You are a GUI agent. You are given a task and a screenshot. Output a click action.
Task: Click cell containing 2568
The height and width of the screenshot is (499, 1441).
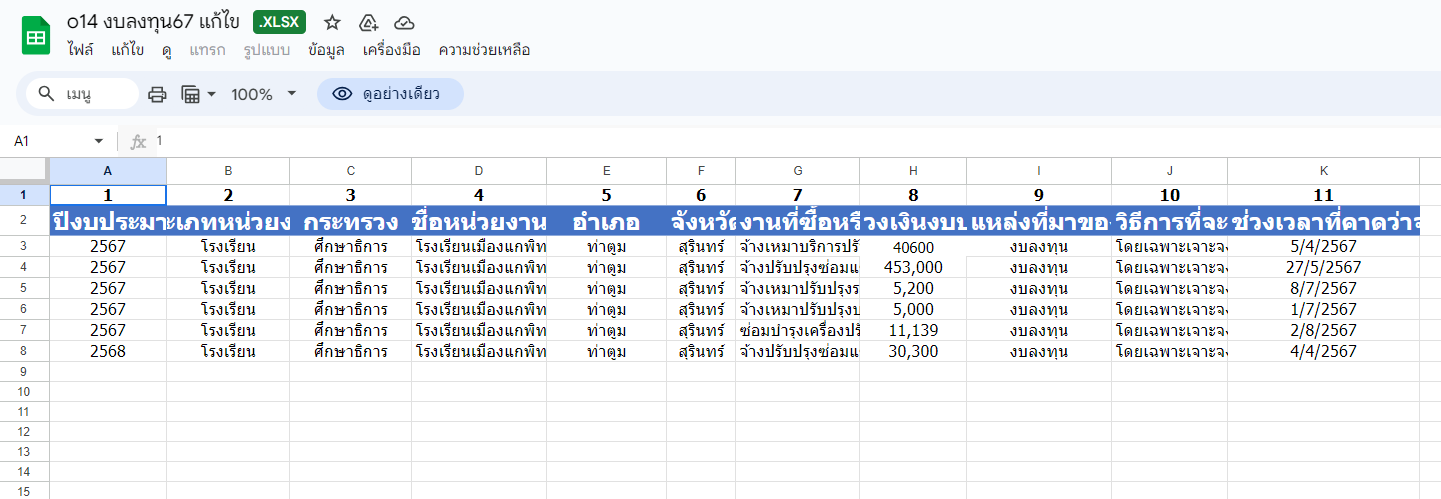108,351
